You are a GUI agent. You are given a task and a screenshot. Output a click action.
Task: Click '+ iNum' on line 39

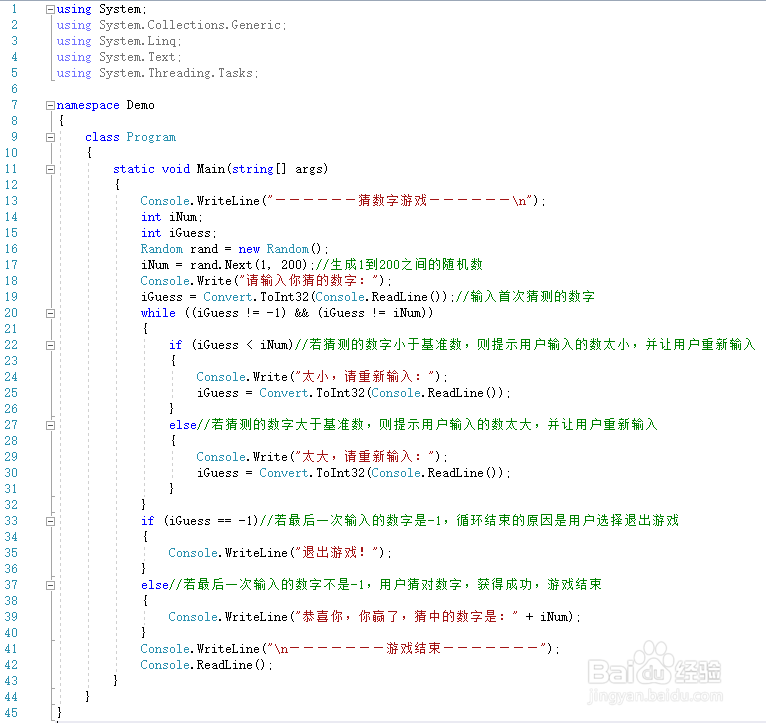click(x=547, y=617)
